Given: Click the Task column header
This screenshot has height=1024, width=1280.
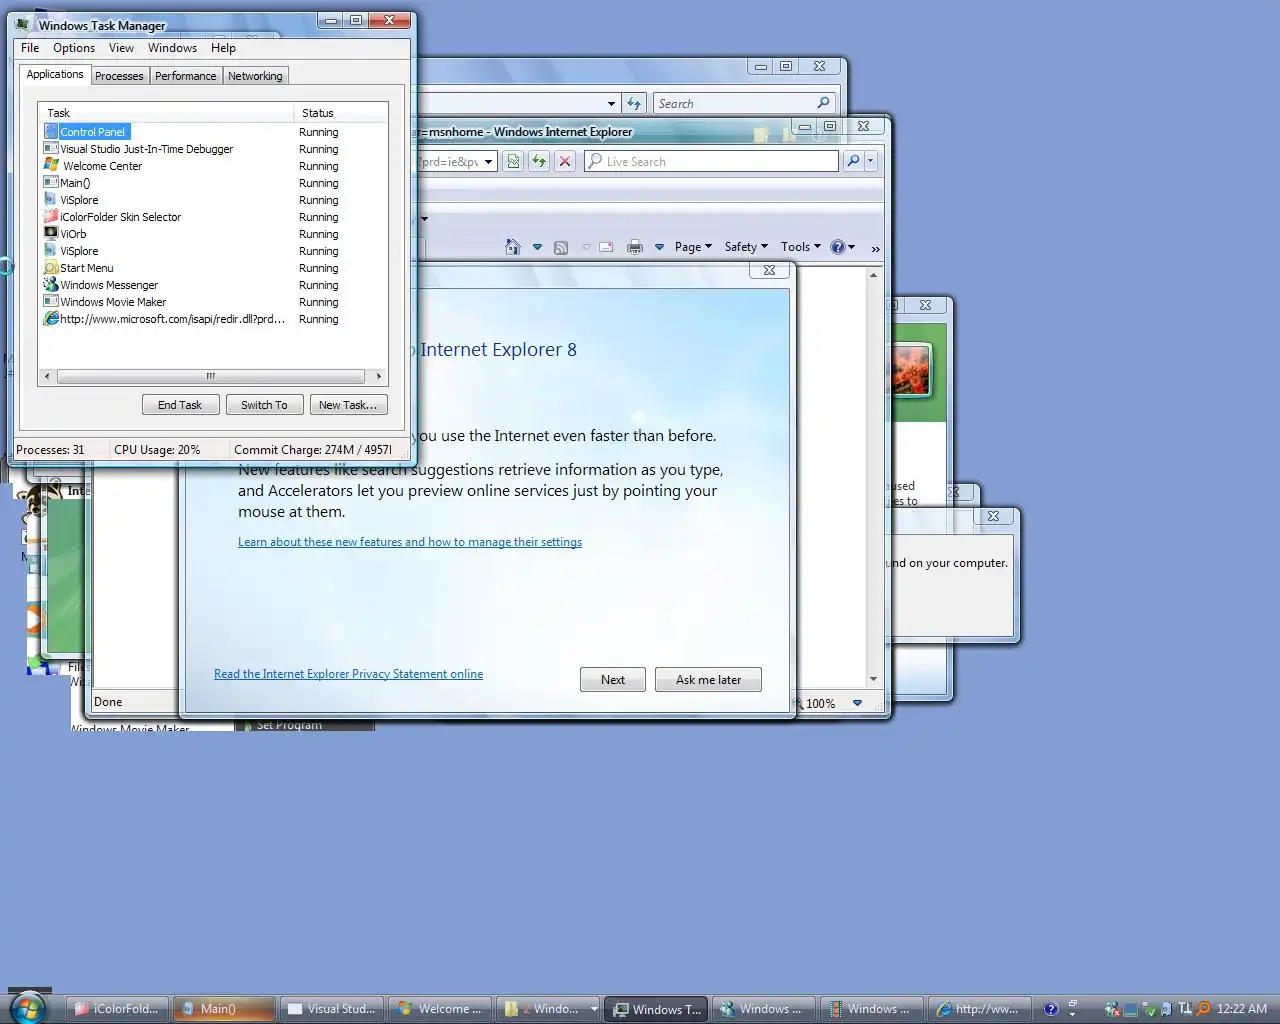Looking at the screenshot, I should (x=166, y=113).
